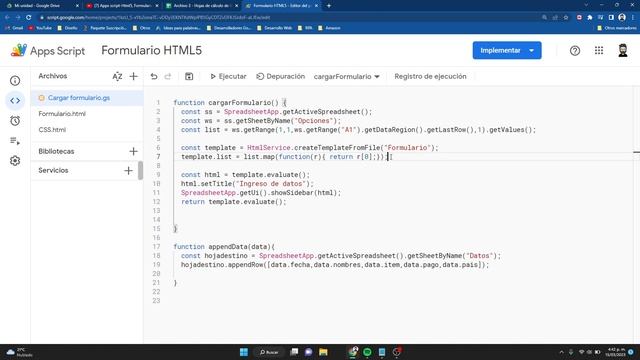
Task: Open the Gmail bookmark
Action: (15, 28)
